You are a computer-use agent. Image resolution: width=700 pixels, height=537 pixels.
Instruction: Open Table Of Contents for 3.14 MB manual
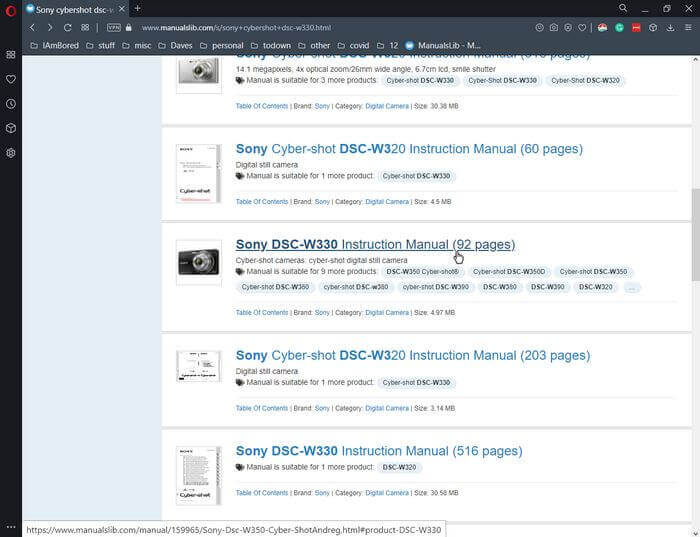coord(262,408)
